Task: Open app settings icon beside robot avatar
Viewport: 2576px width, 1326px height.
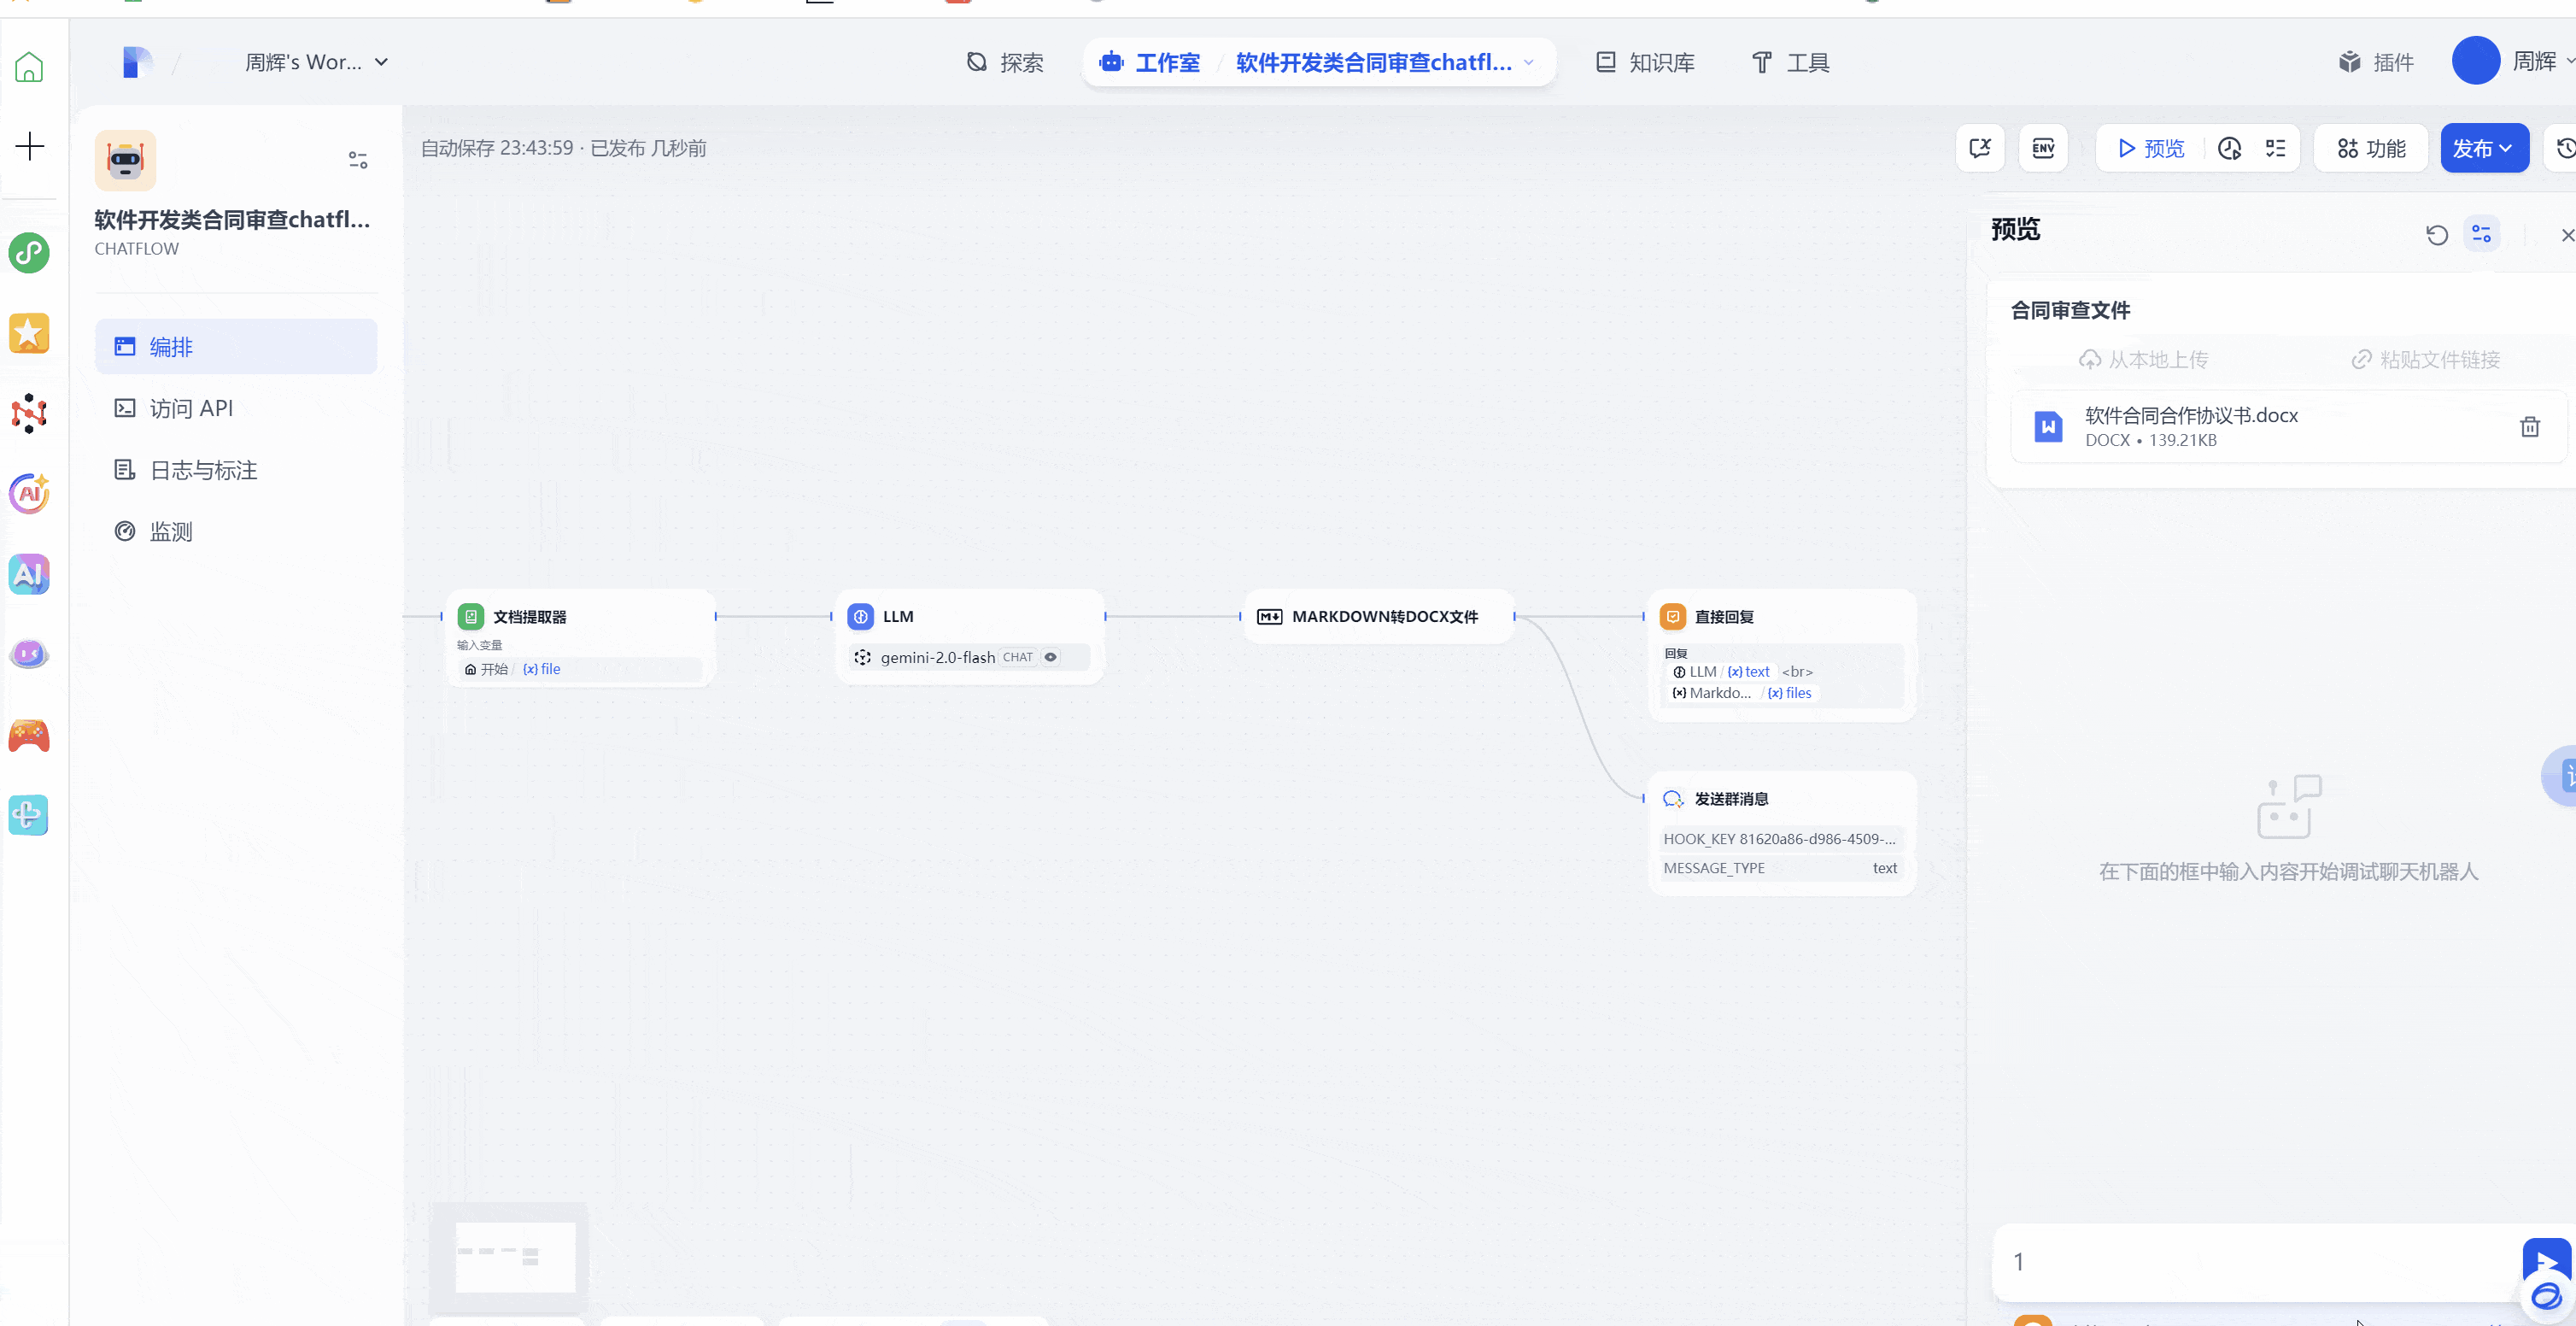Action: [x=357, y=160]
